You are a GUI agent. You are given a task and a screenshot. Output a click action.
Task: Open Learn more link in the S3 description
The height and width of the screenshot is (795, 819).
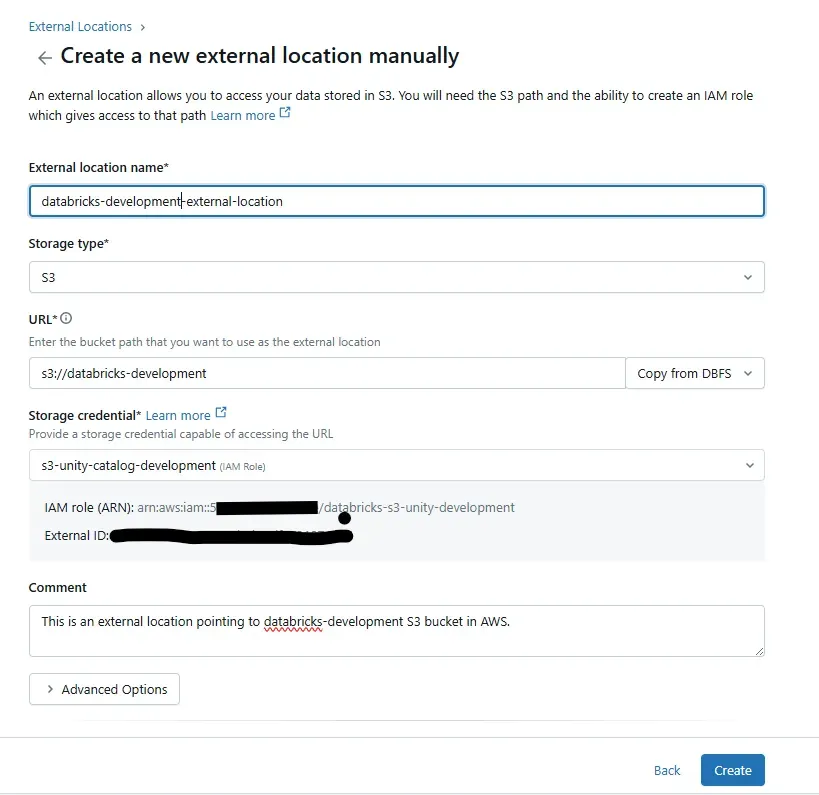click(x=242, y=116)
